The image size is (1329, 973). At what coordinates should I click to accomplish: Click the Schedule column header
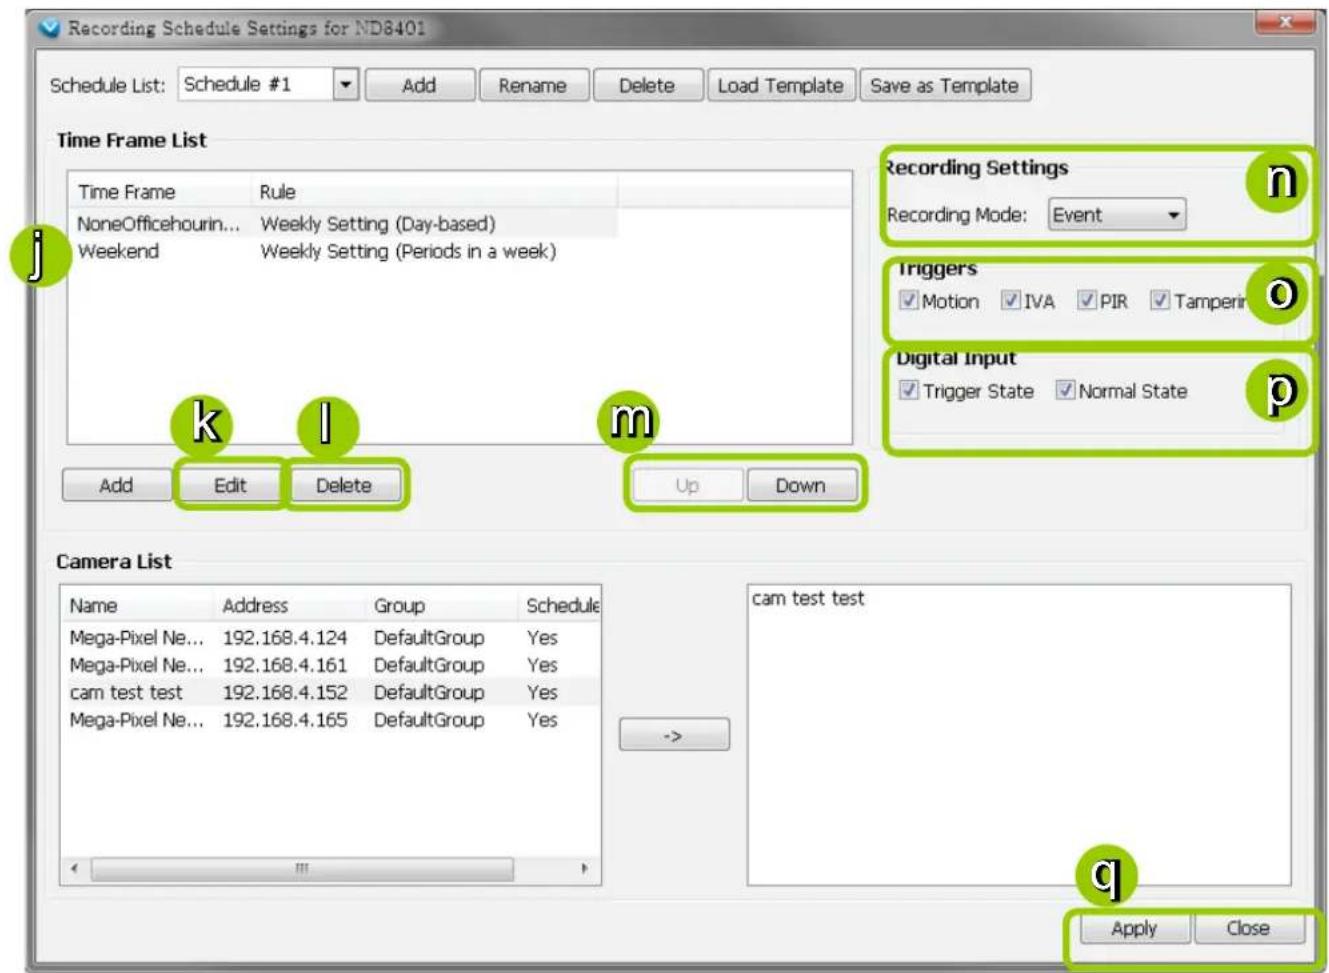click(561, 606)
